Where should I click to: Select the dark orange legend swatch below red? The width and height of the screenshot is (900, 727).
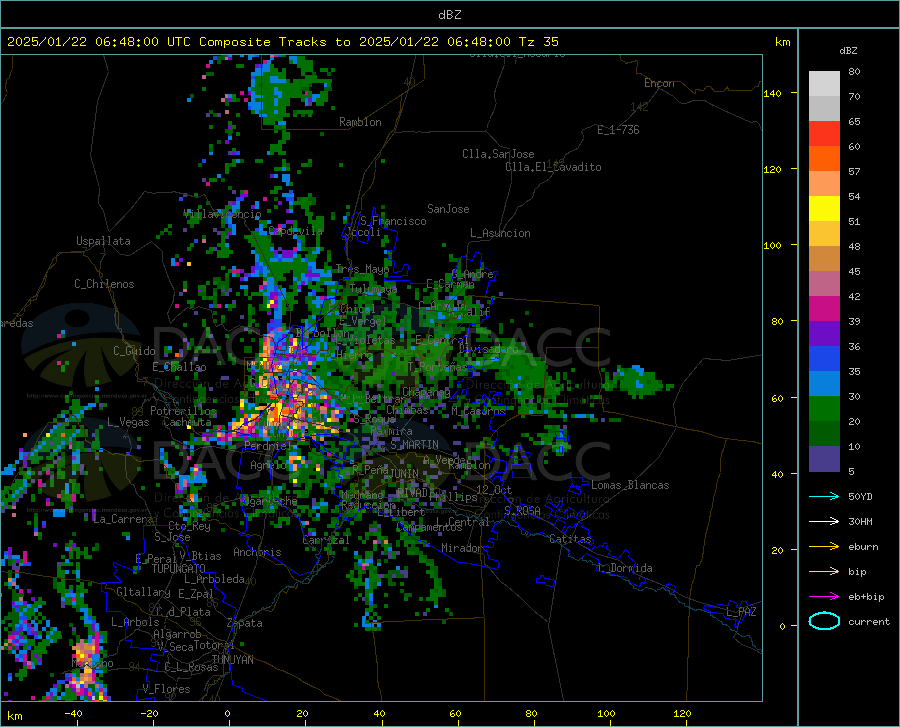[x=824, y=159]
